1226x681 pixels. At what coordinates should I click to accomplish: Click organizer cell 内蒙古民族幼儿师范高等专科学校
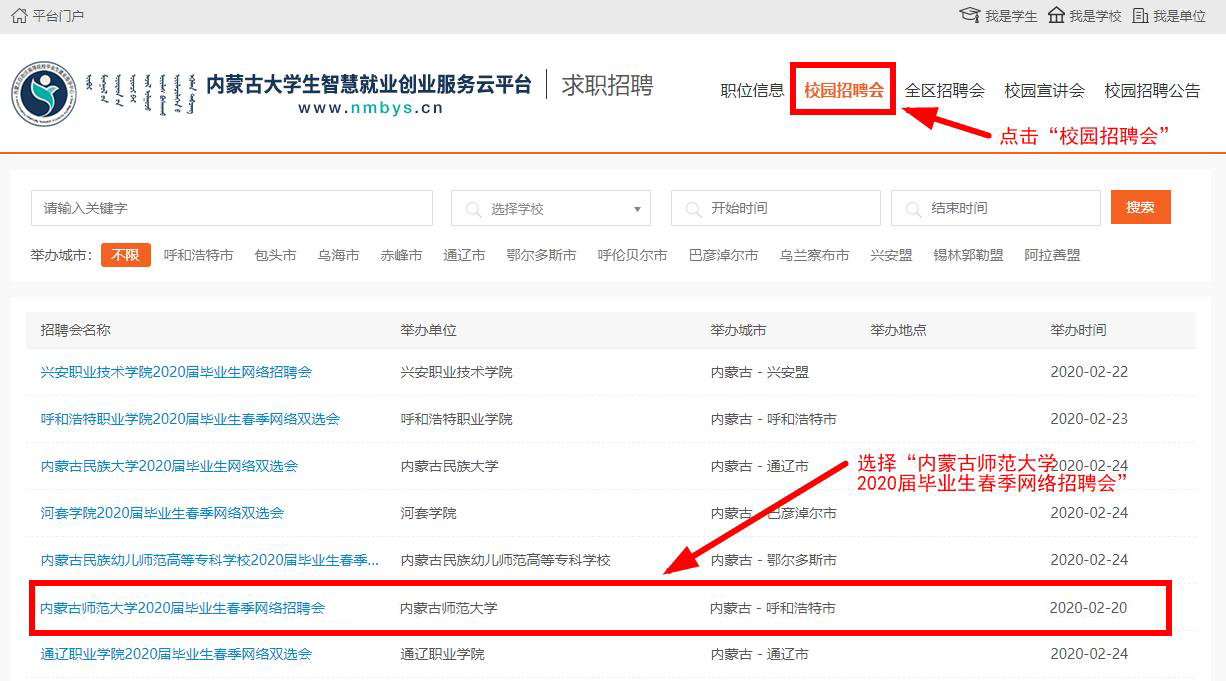tap(505, 560)
